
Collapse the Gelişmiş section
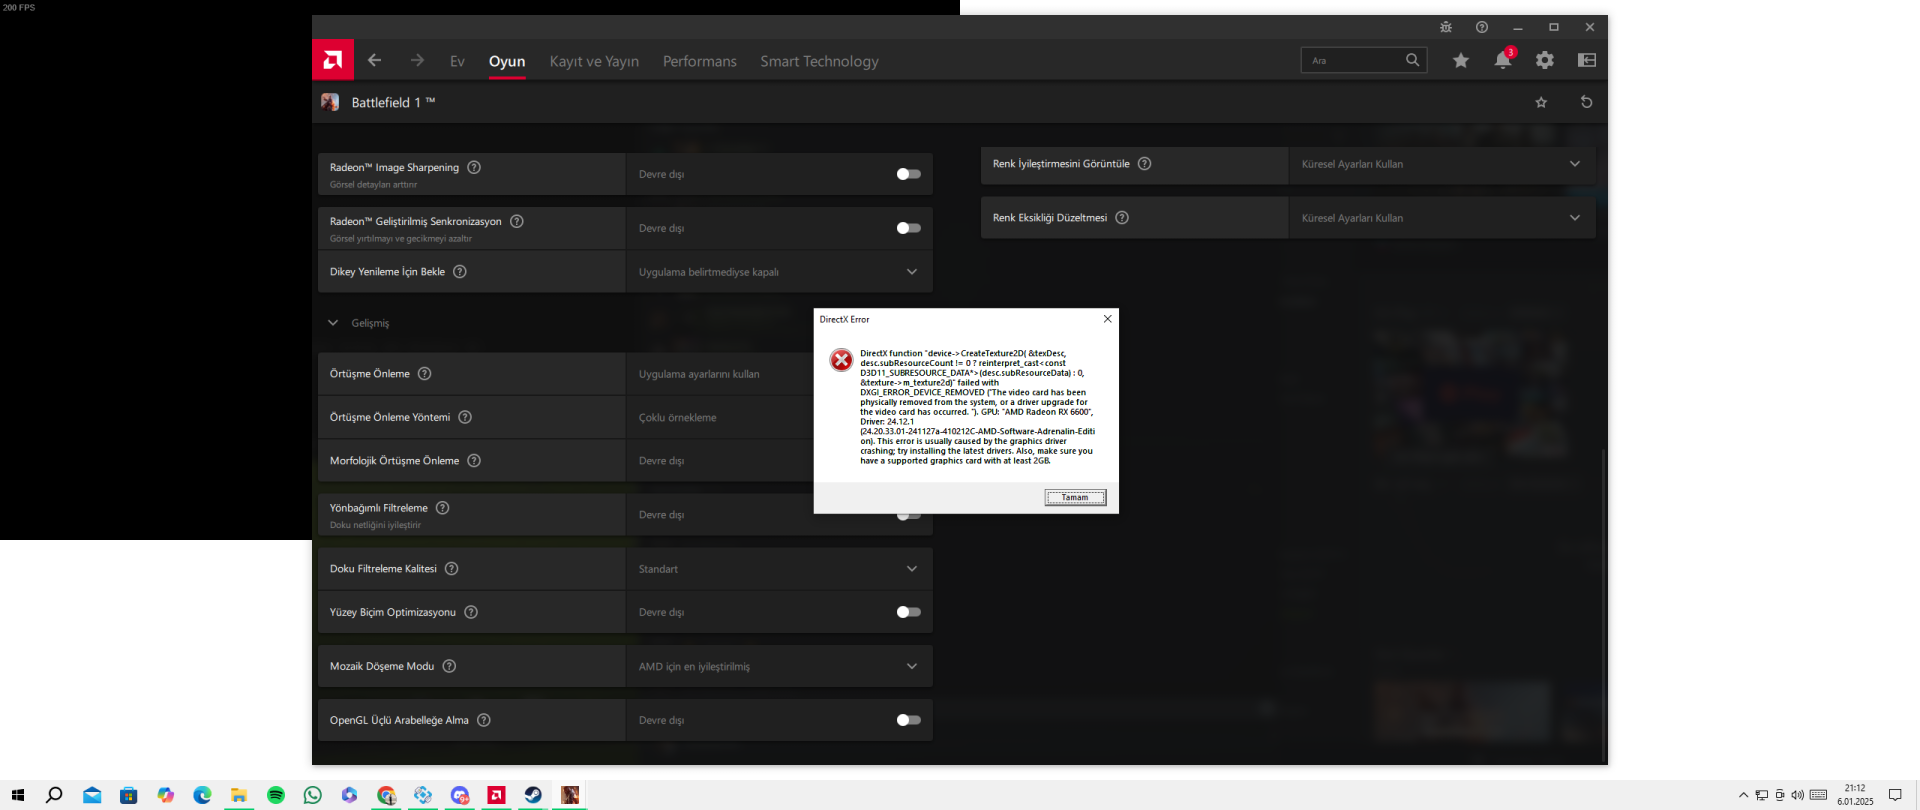pos(333,323)
